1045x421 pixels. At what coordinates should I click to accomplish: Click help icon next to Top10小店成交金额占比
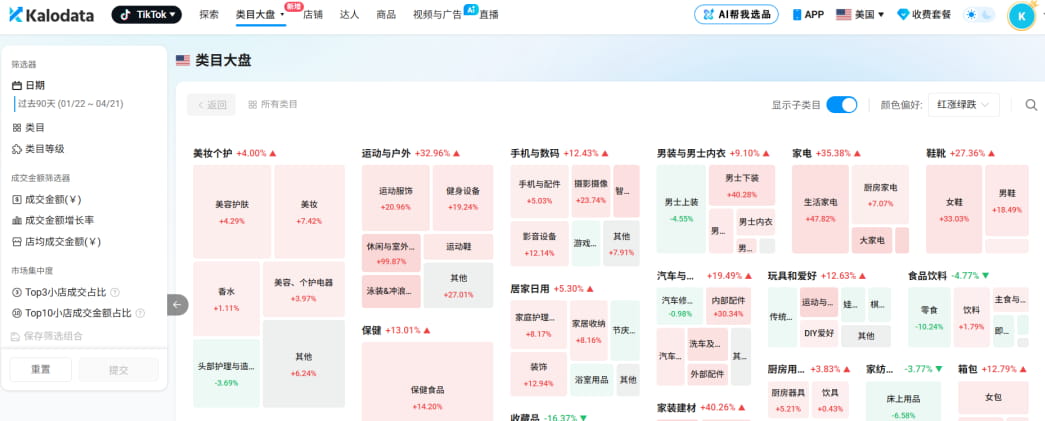click(140, 313)
